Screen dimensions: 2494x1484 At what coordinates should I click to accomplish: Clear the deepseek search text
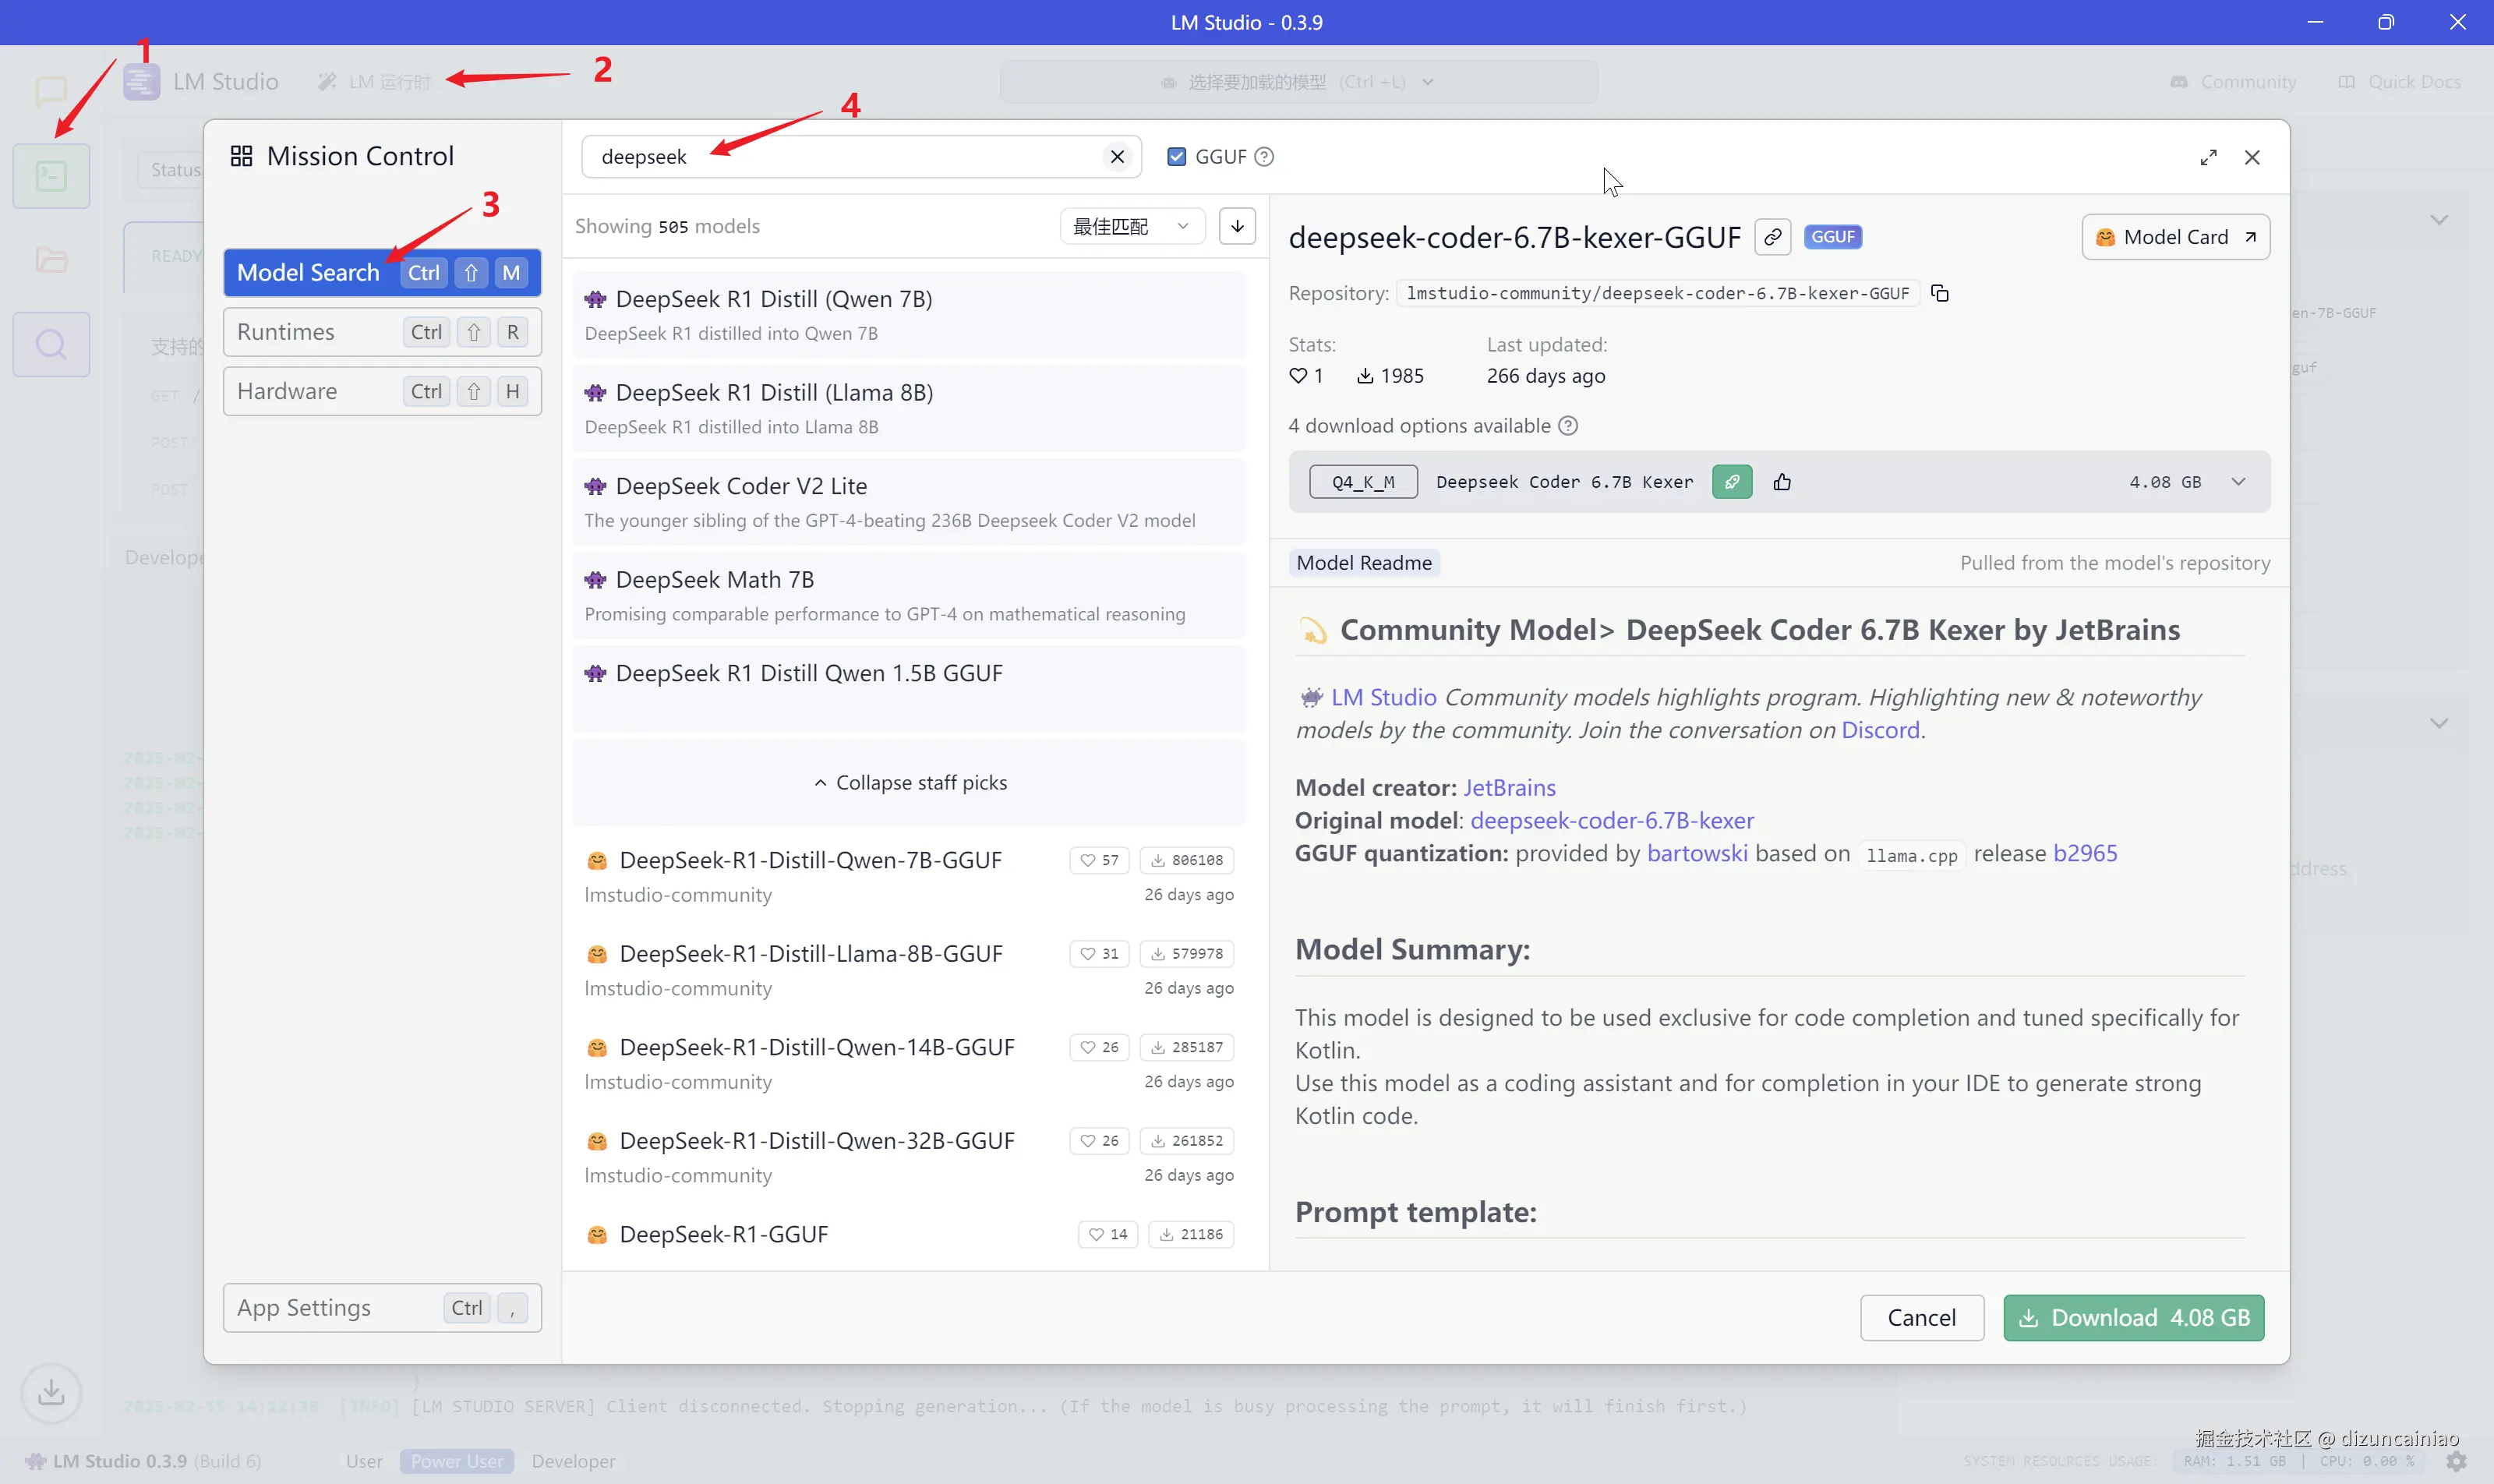[x=1118, y=157]
